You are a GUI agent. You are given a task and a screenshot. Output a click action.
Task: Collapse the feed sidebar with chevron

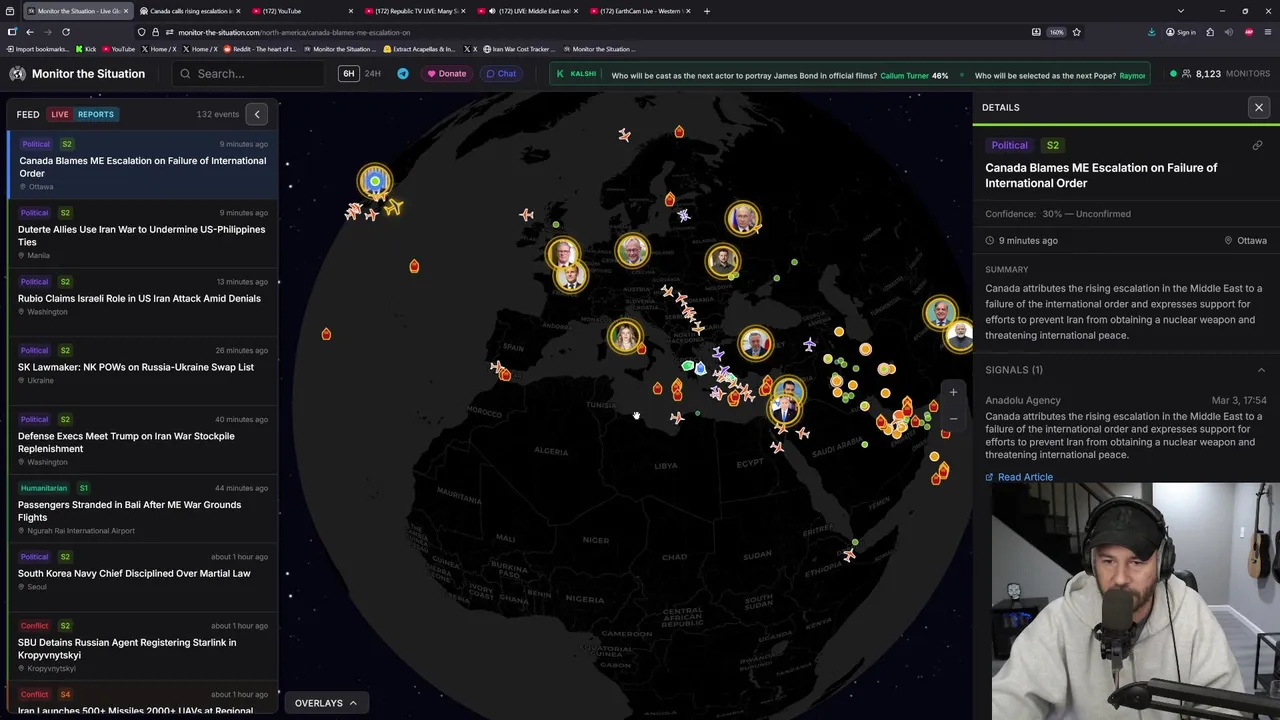[x=257, y=114]
